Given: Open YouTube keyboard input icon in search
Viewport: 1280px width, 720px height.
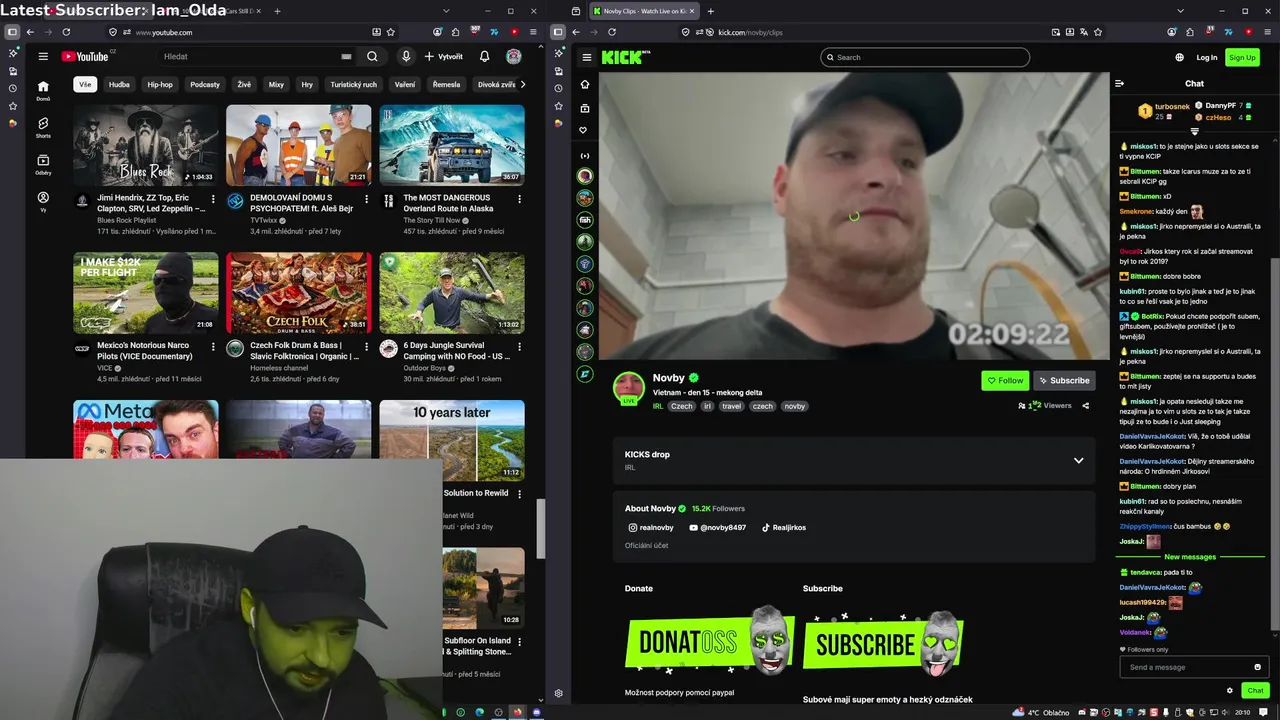Looking at the screenshot, I should [x=346, y=57].
